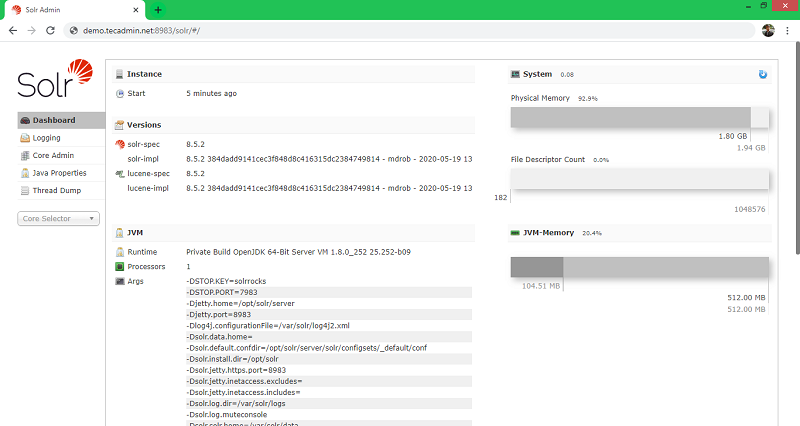Refresh the System panel values
Image resolution: width=800 pixels, height=426 pixels.
pos(763,74)
